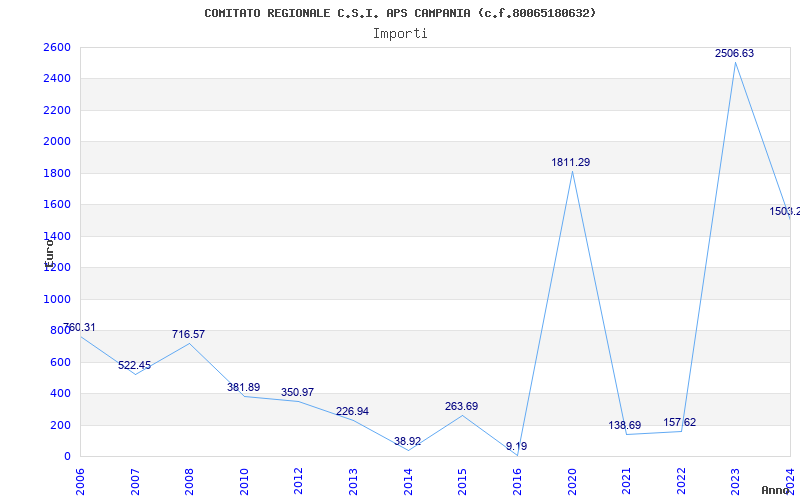Select the 716.57 data label

coord(188,334)
